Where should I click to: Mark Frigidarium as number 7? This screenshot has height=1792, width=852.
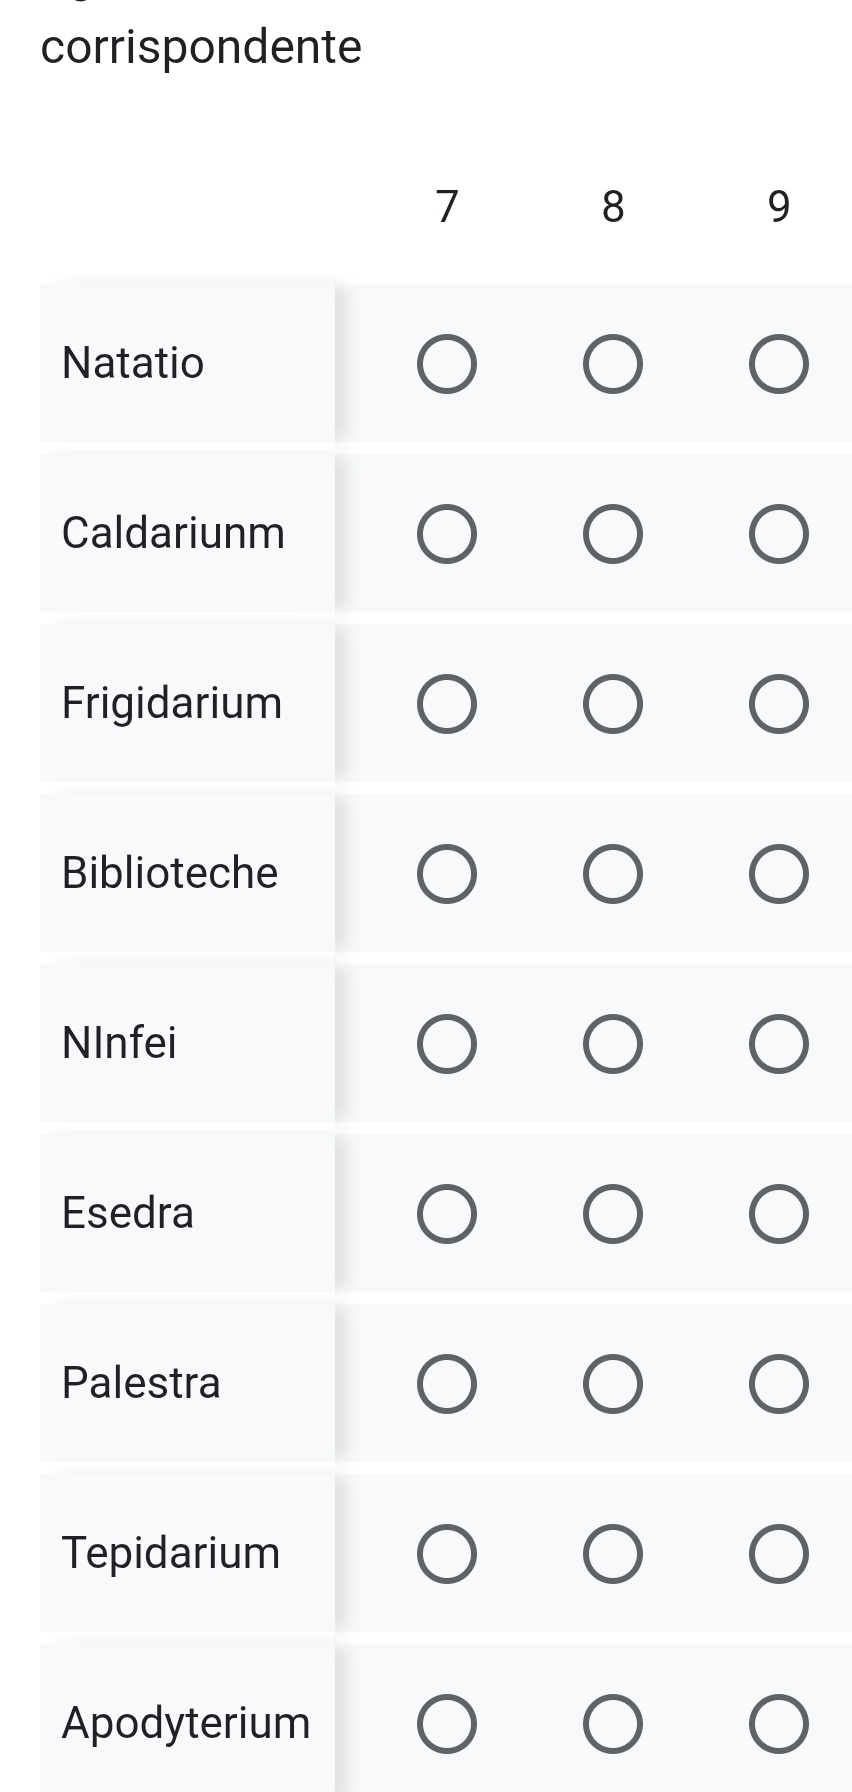pos(447,704)
